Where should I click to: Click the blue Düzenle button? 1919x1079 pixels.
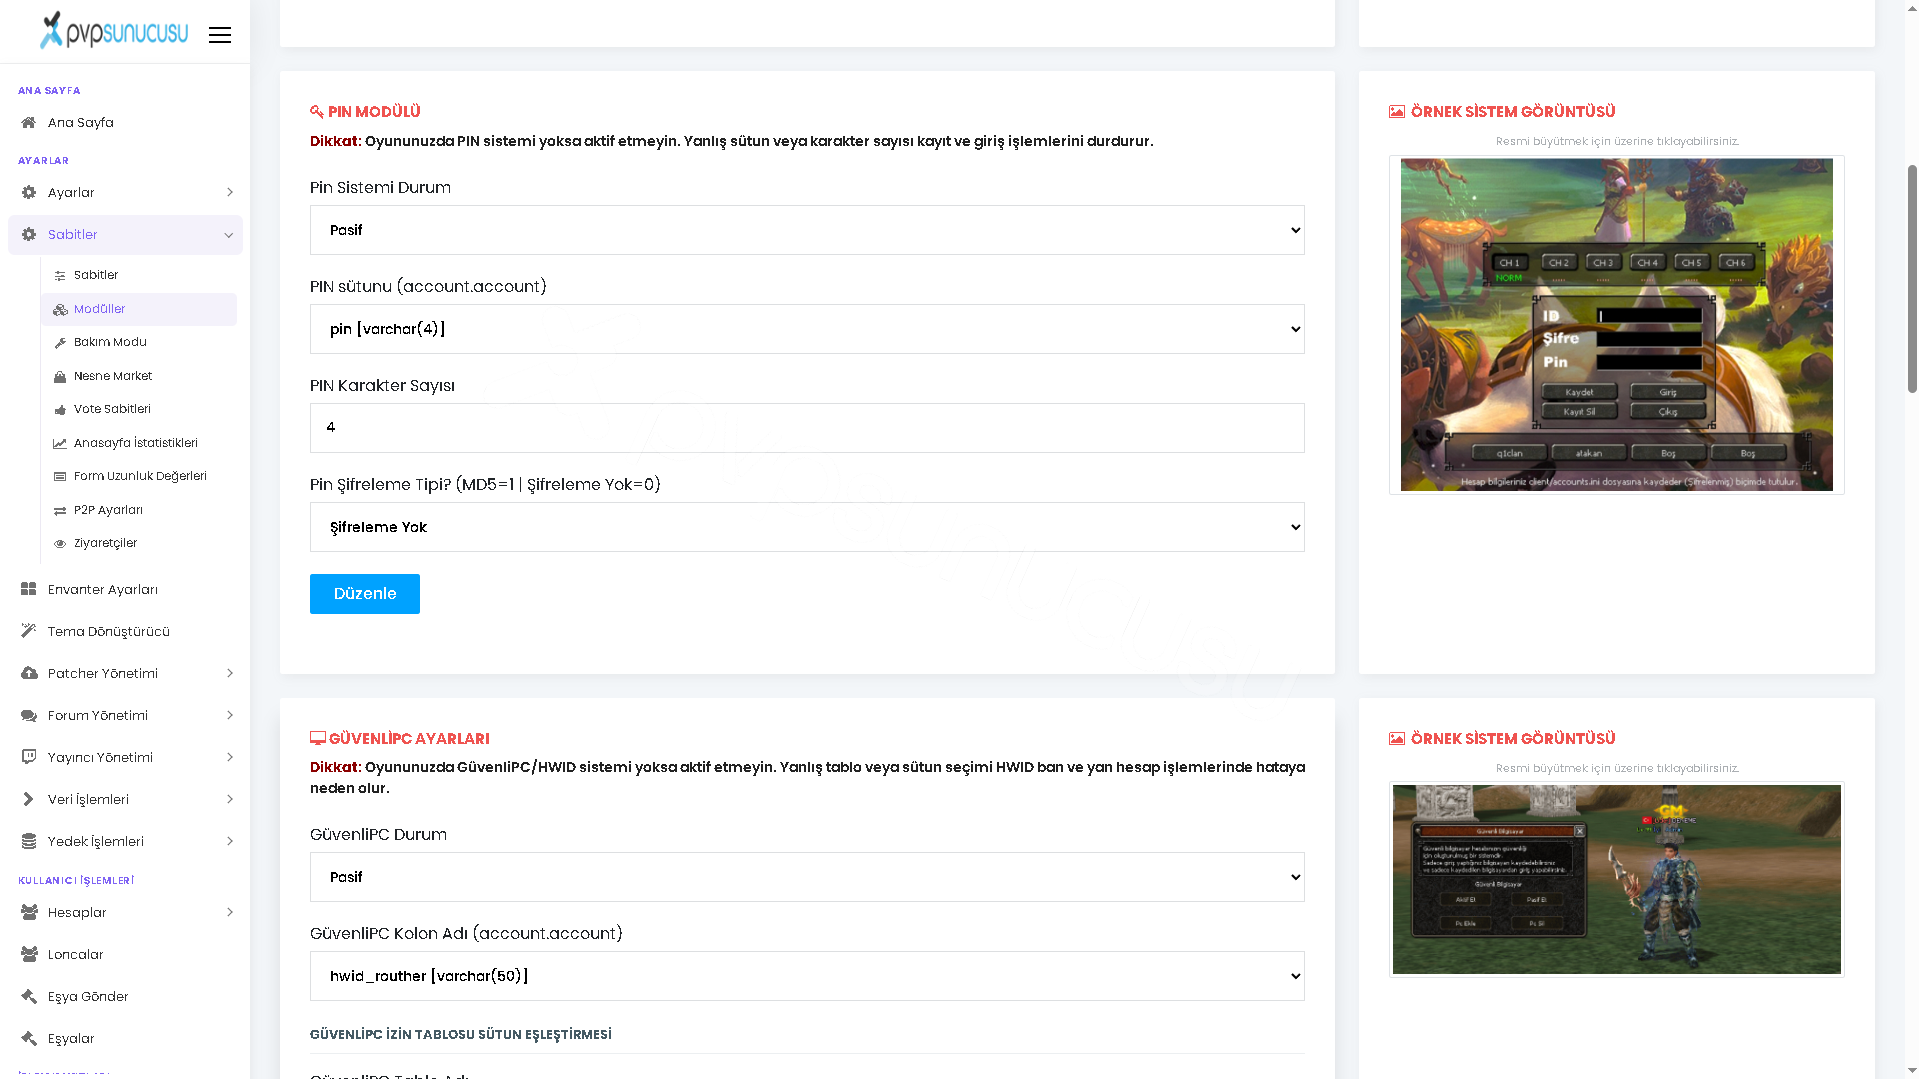click(365, 594)
